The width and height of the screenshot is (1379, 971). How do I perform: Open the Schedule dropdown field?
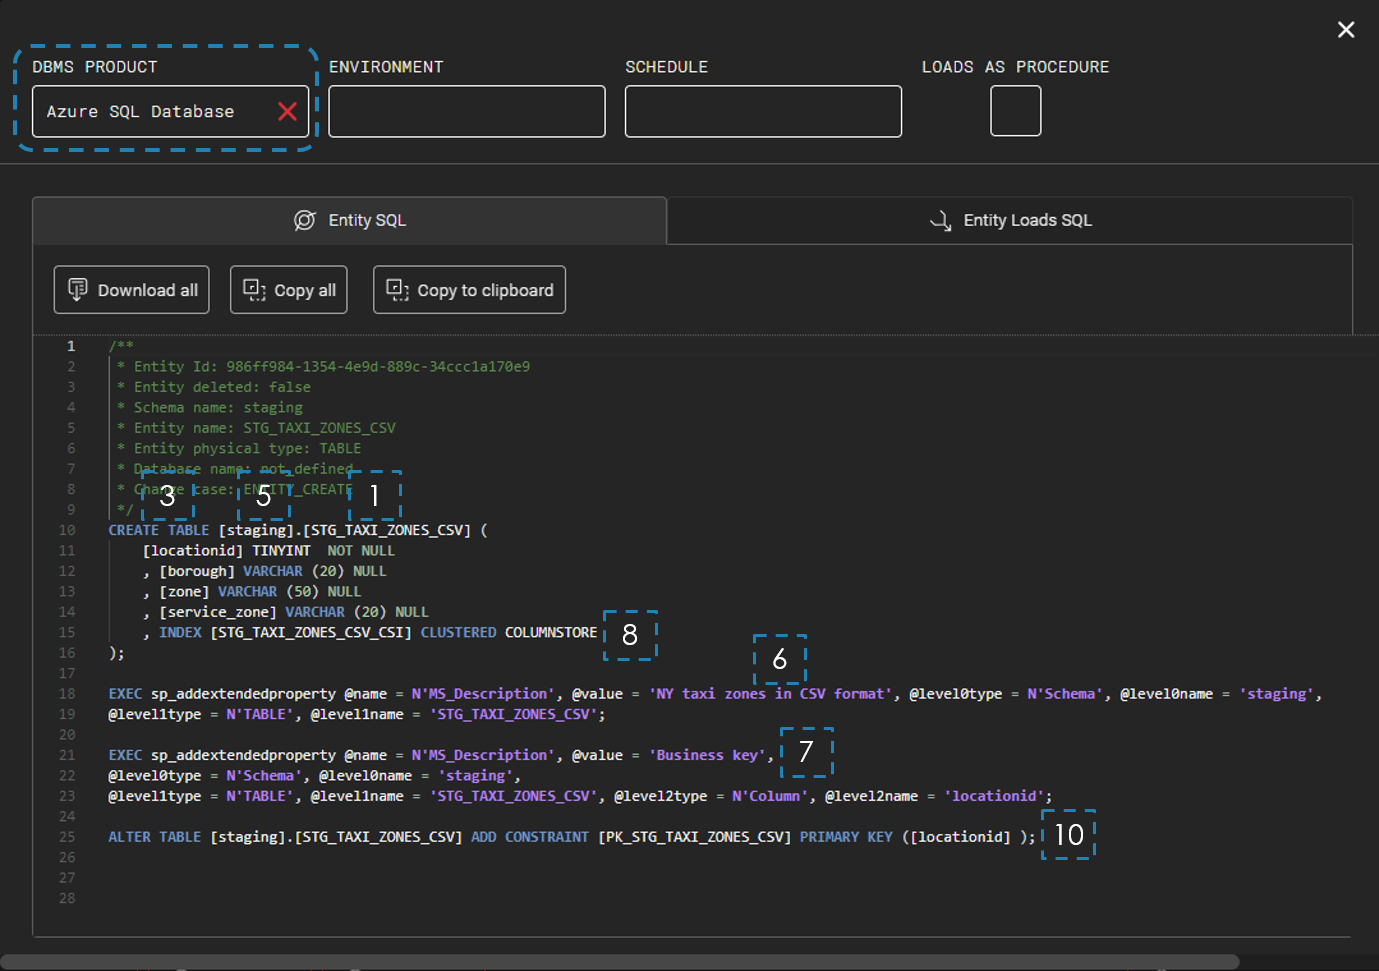tap(762, 111)
